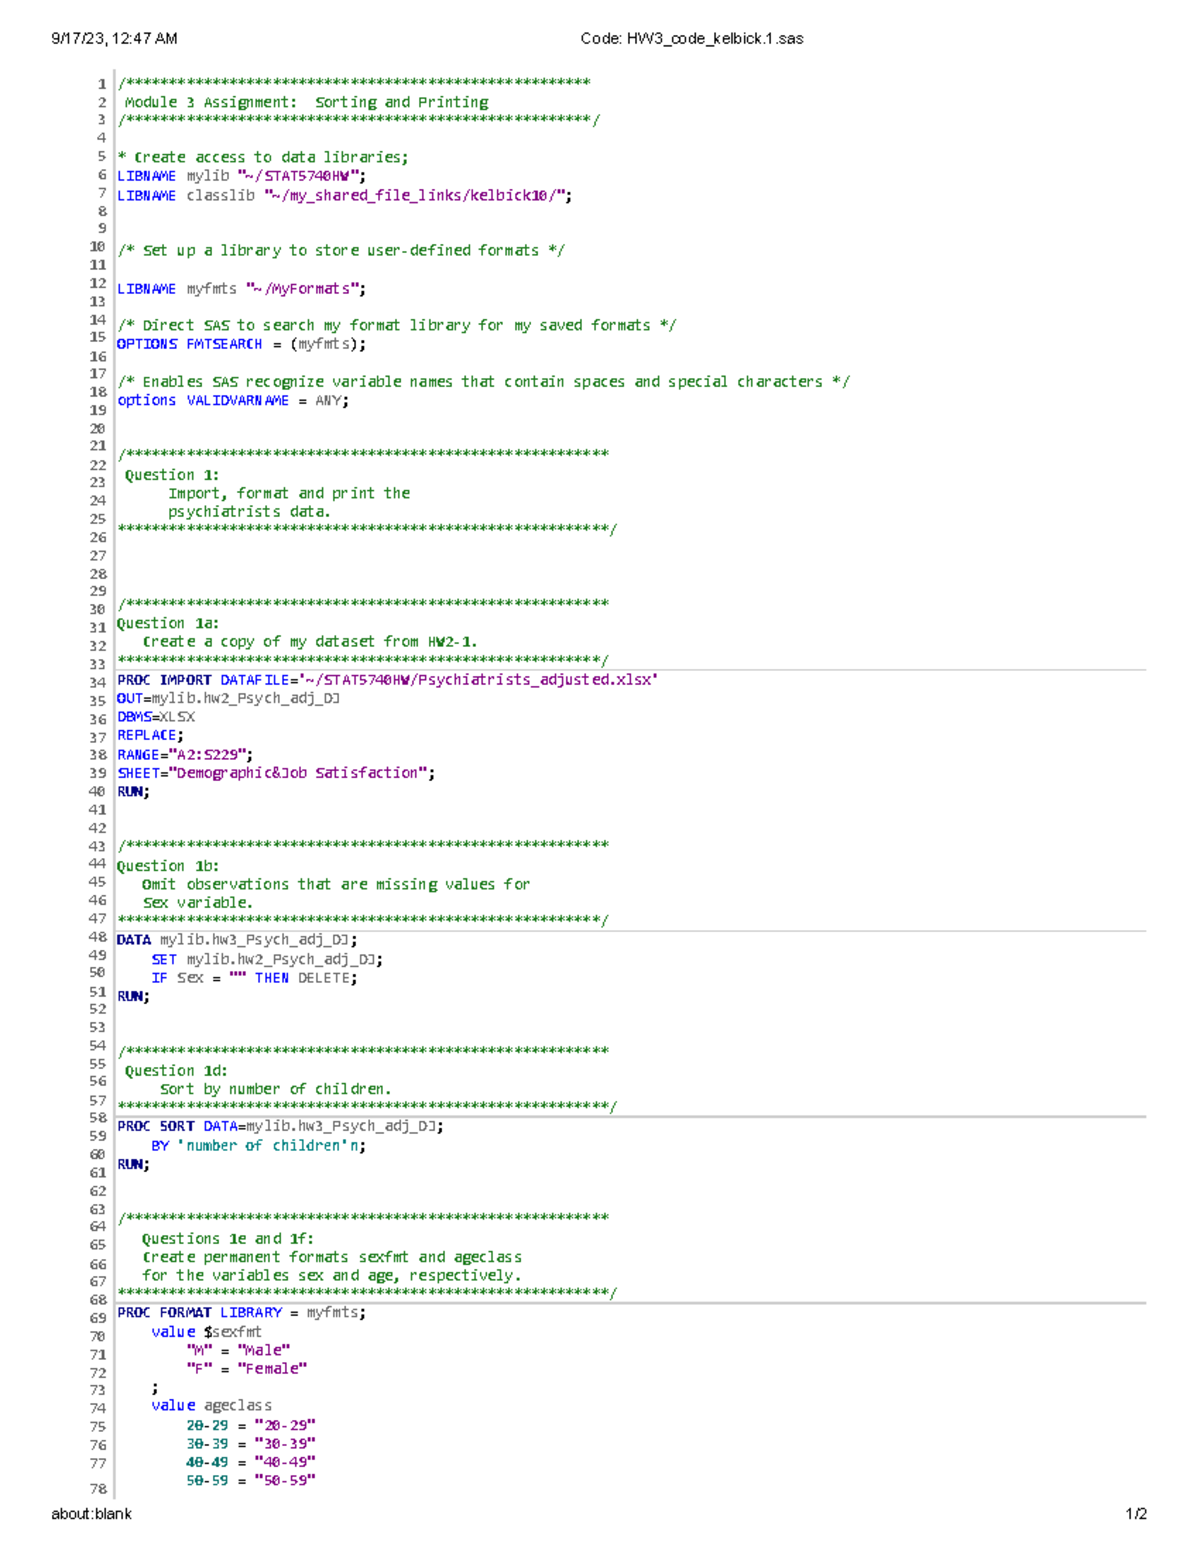Click the OPTIONS FMTSEARCH statement
This screenshot has height=1553, width=1200.
(240, 343)
